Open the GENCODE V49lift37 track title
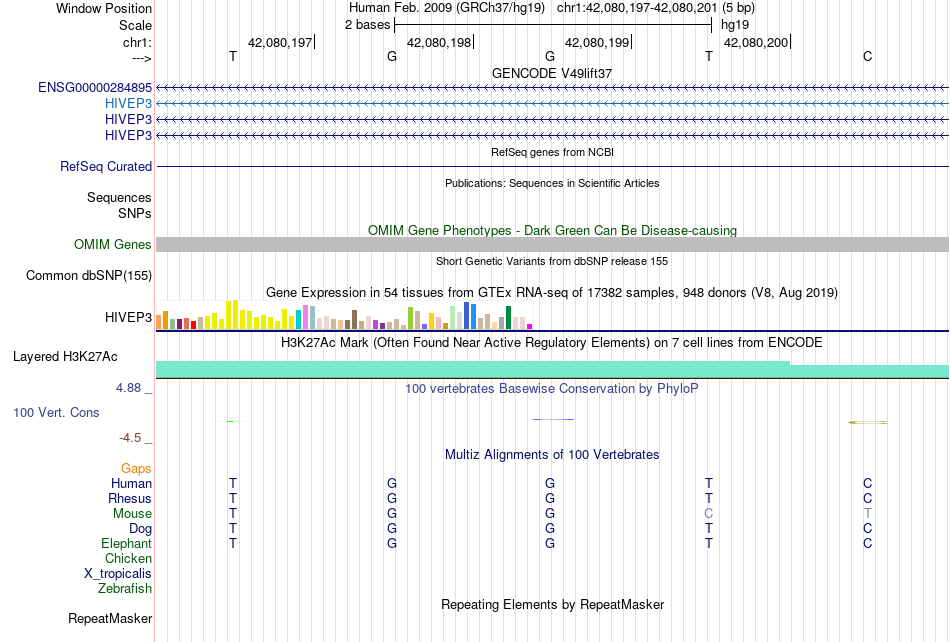950x642 pixels. click(552, 73)
